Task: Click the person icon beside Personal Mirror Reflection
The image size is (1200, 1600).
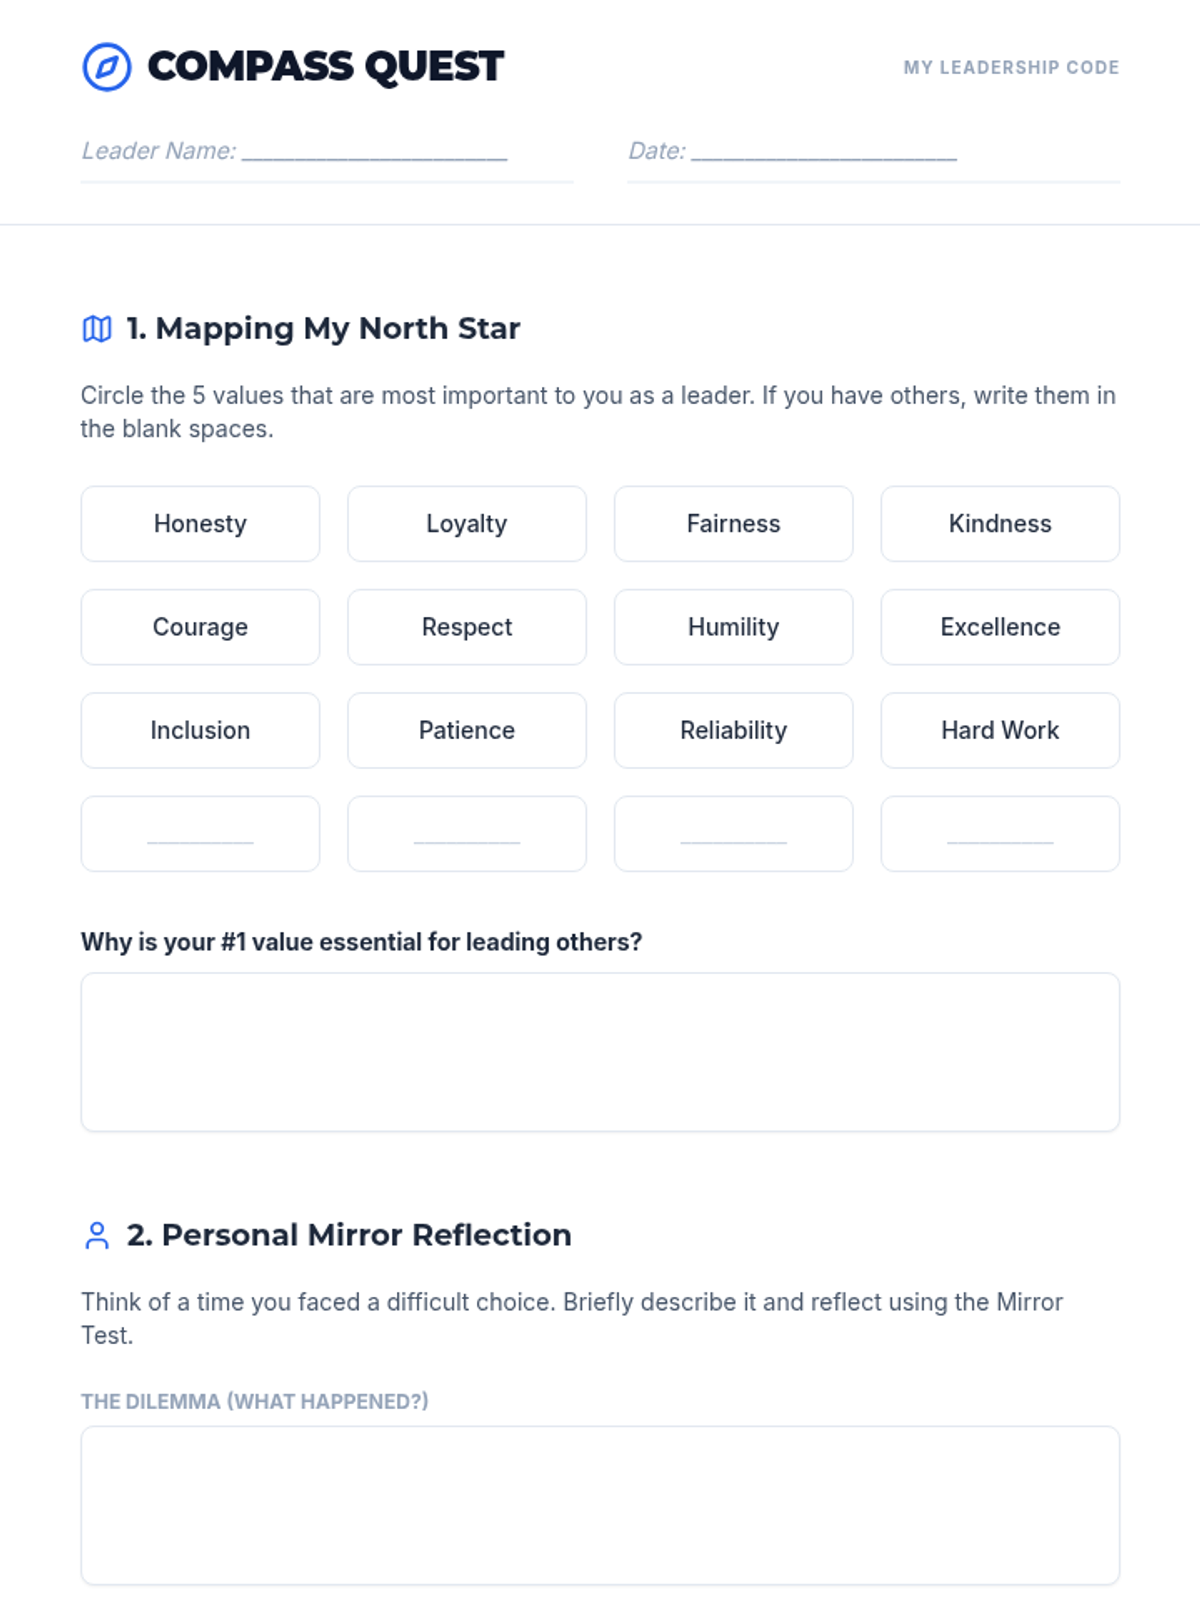Action: pos(97,1236)
